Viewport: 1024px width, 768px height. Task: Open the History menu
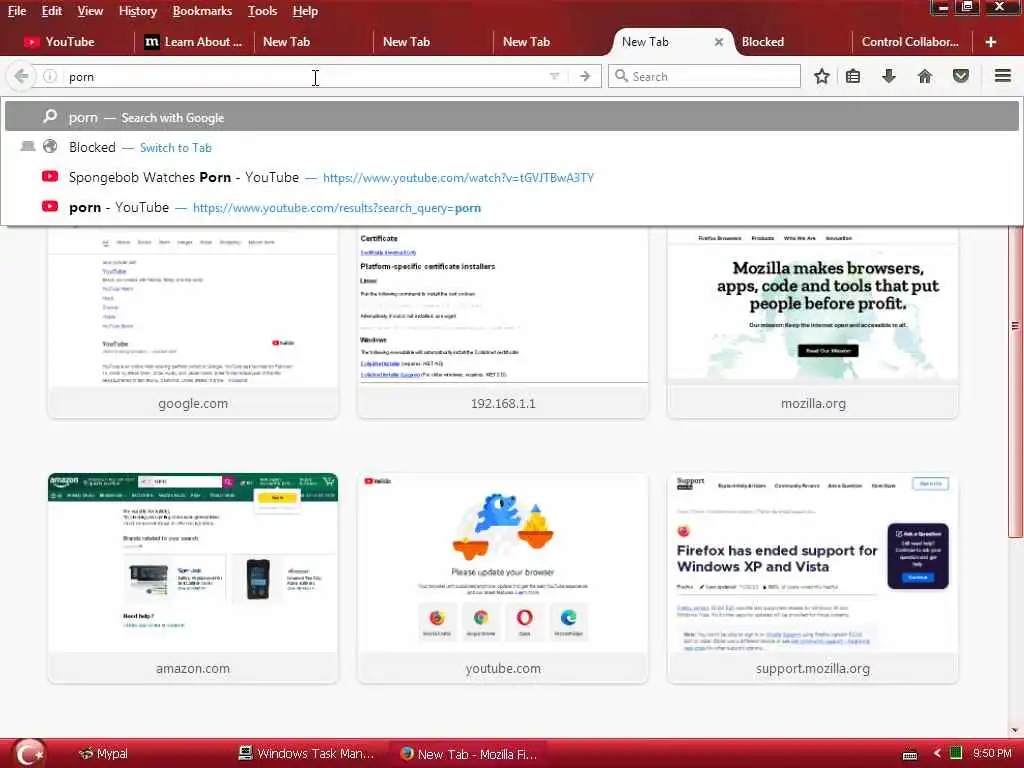point(138,11)
